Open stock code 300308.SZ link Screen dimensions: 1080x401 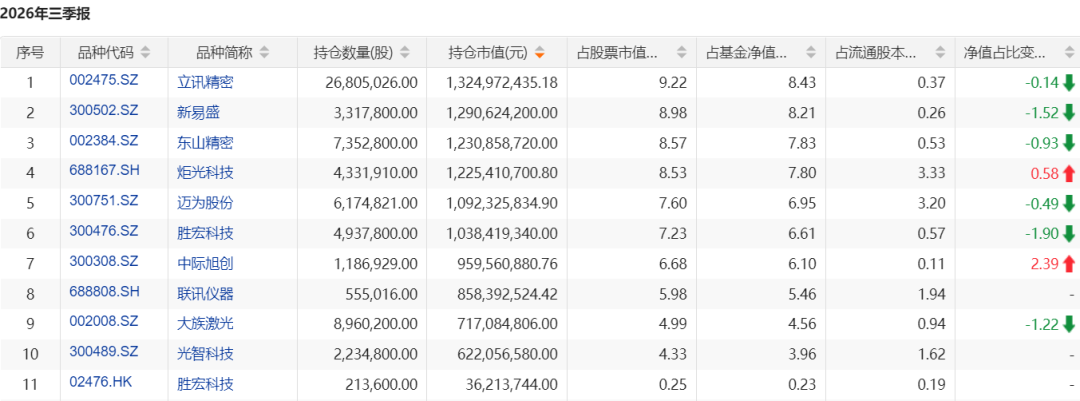pos(104,261)
